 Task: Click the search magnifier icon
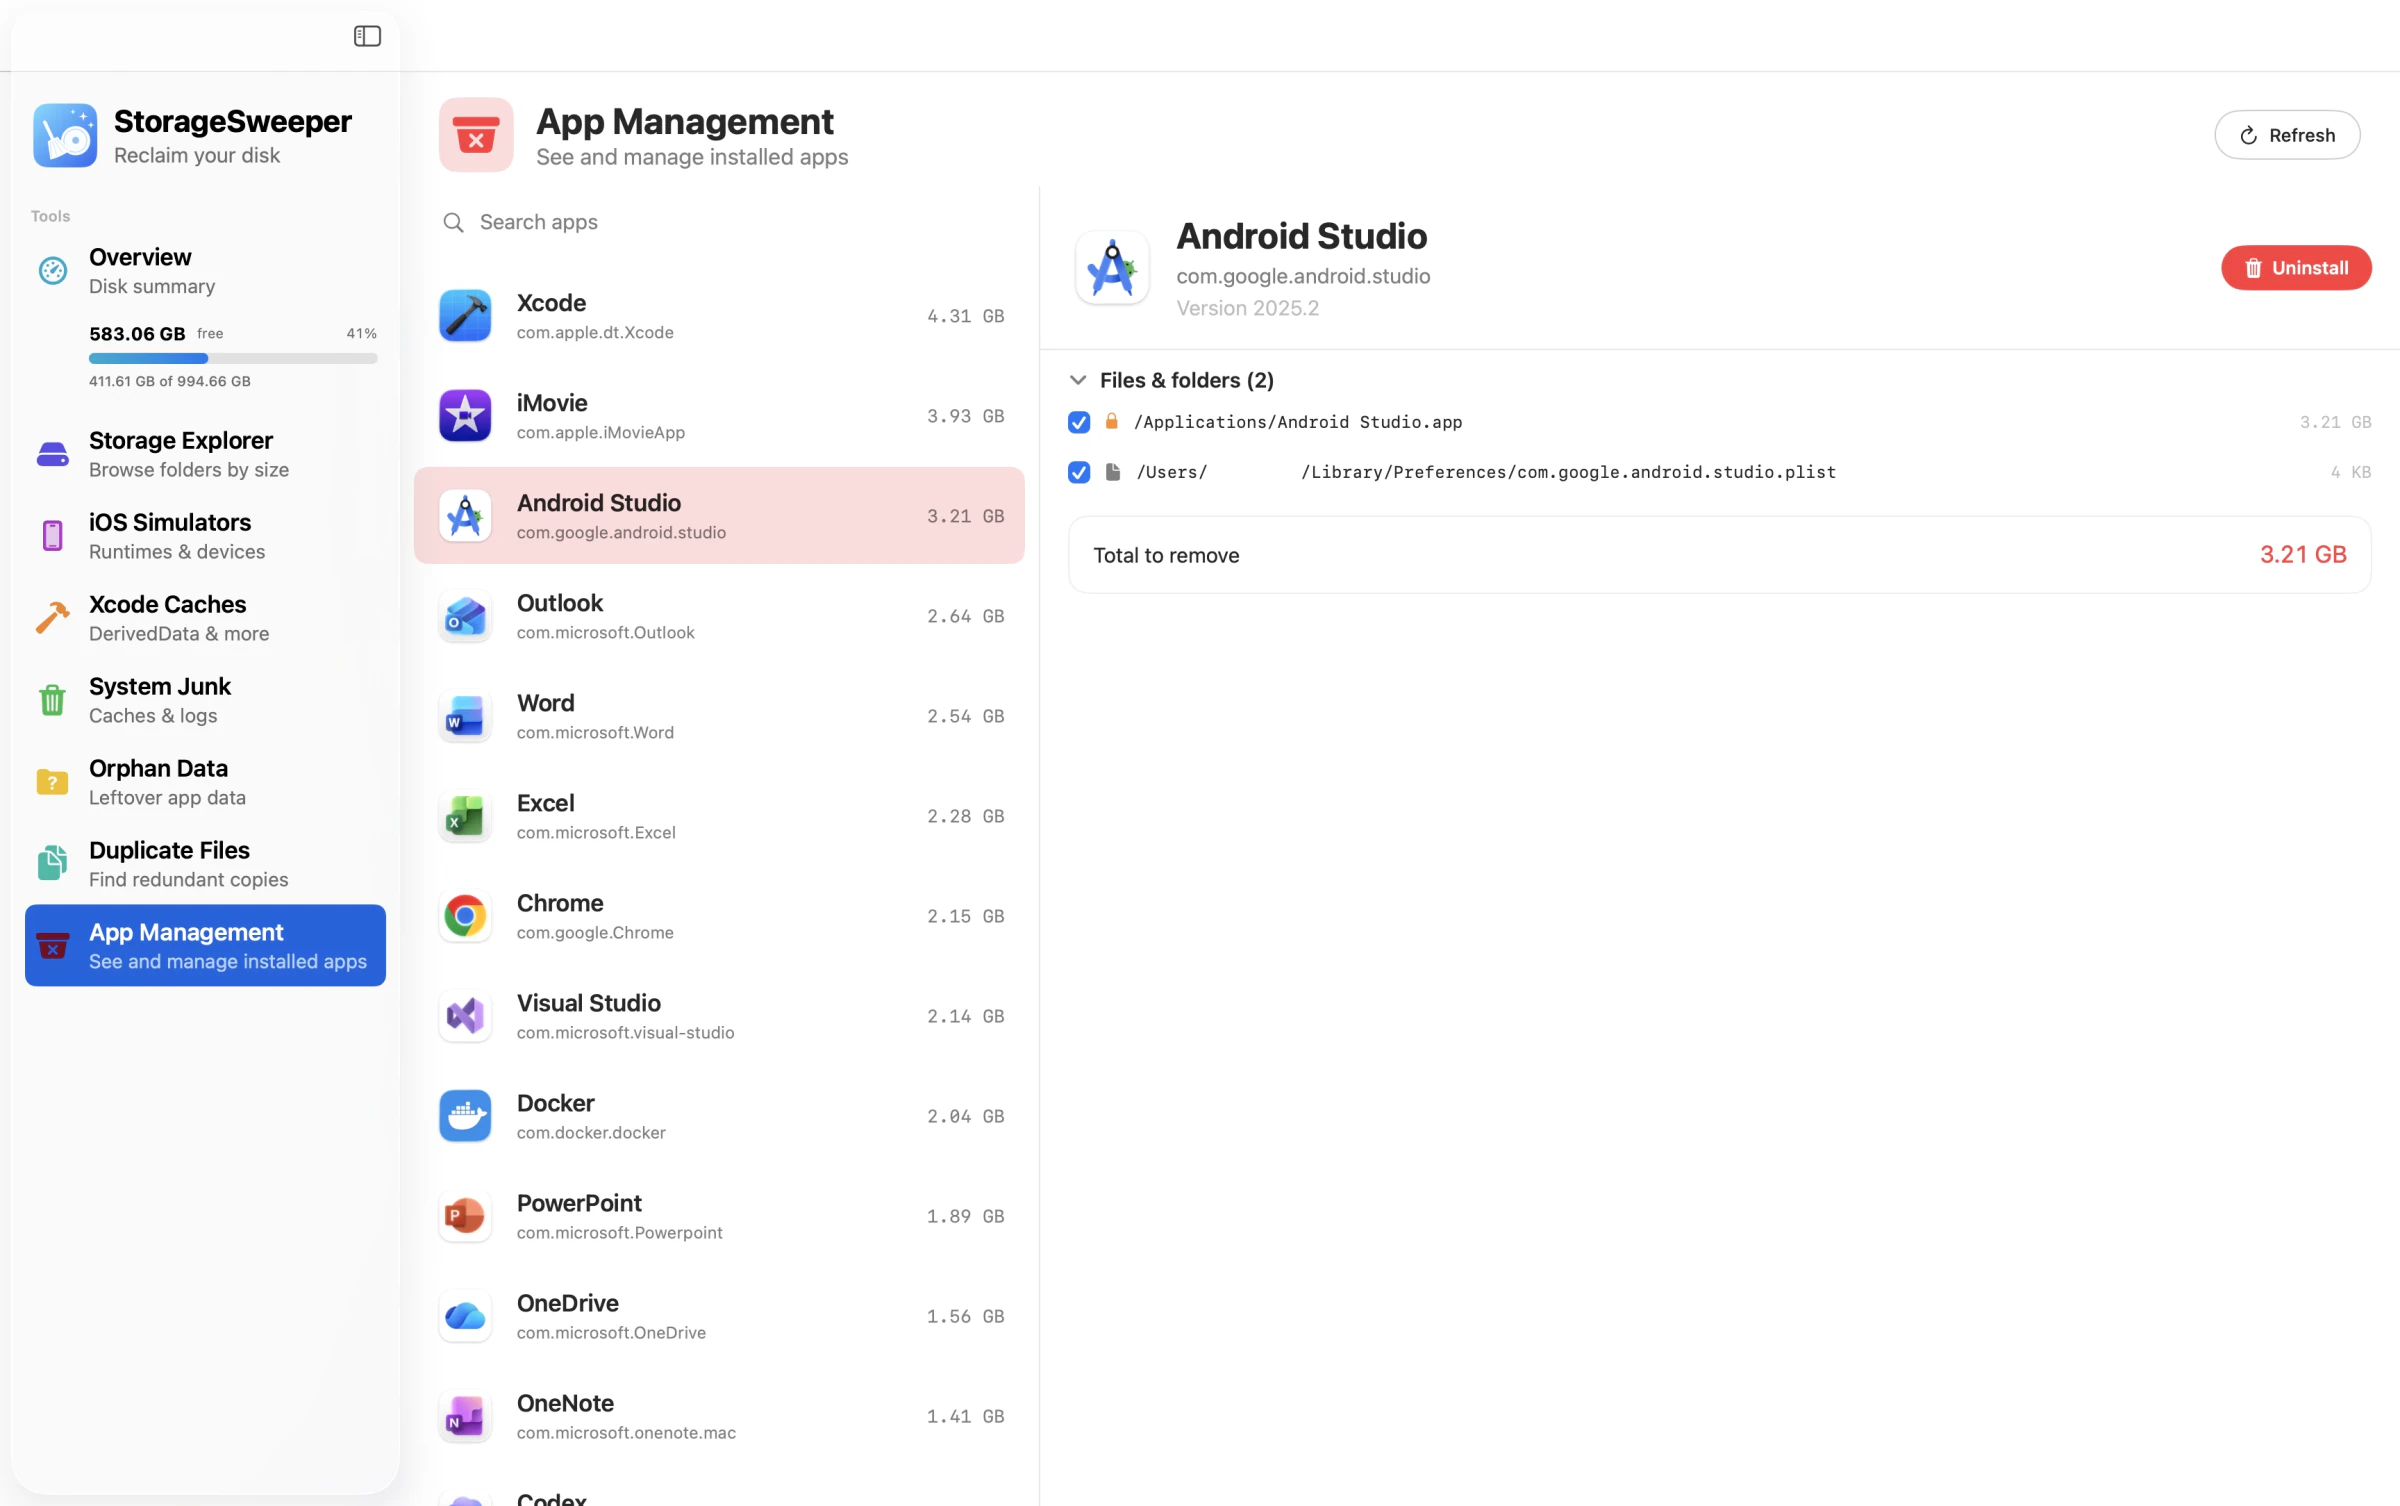coord(454,222)
